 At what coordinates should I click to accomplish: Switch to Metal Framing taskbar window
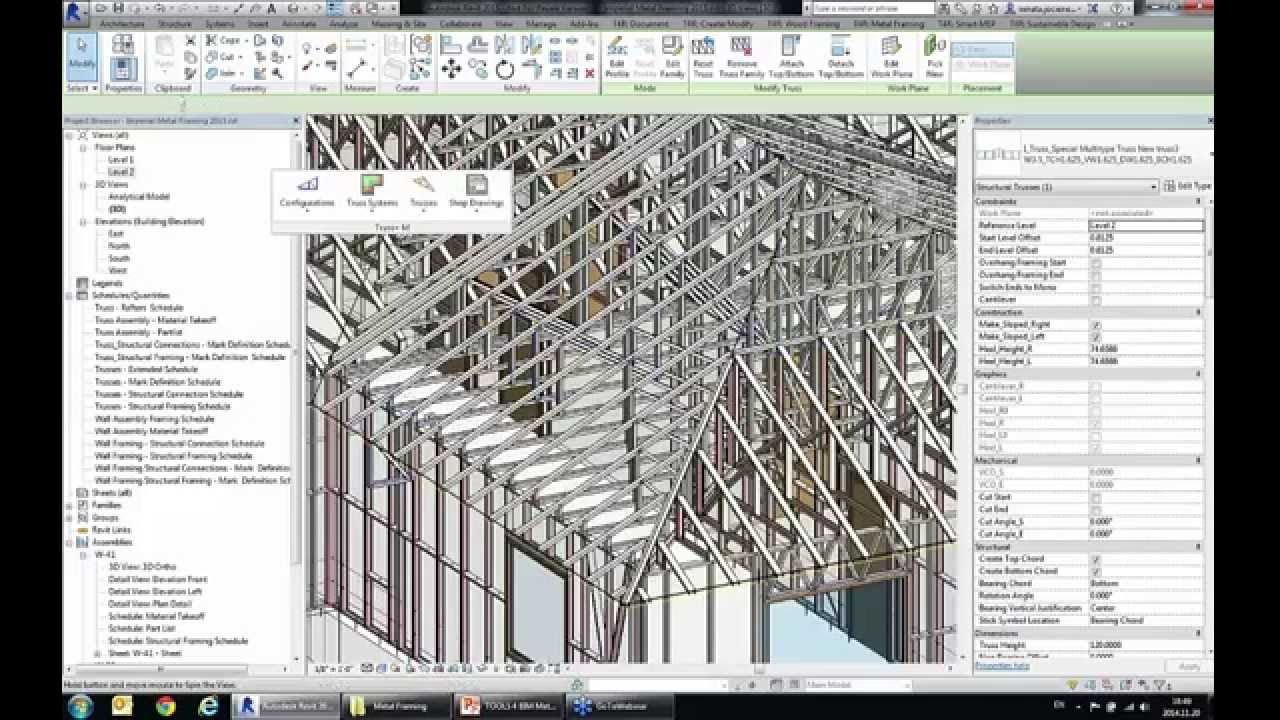tap(395, 706)
